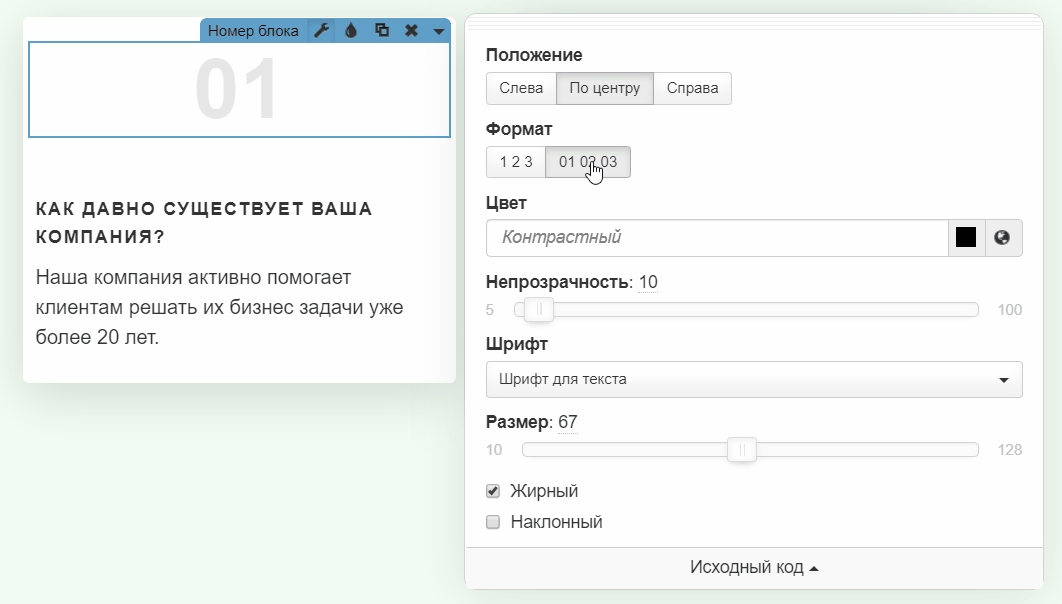Enable the Наклонный (italic) checkbox
Viewport: 1062px width, 604px height.
tap(492, 522)
